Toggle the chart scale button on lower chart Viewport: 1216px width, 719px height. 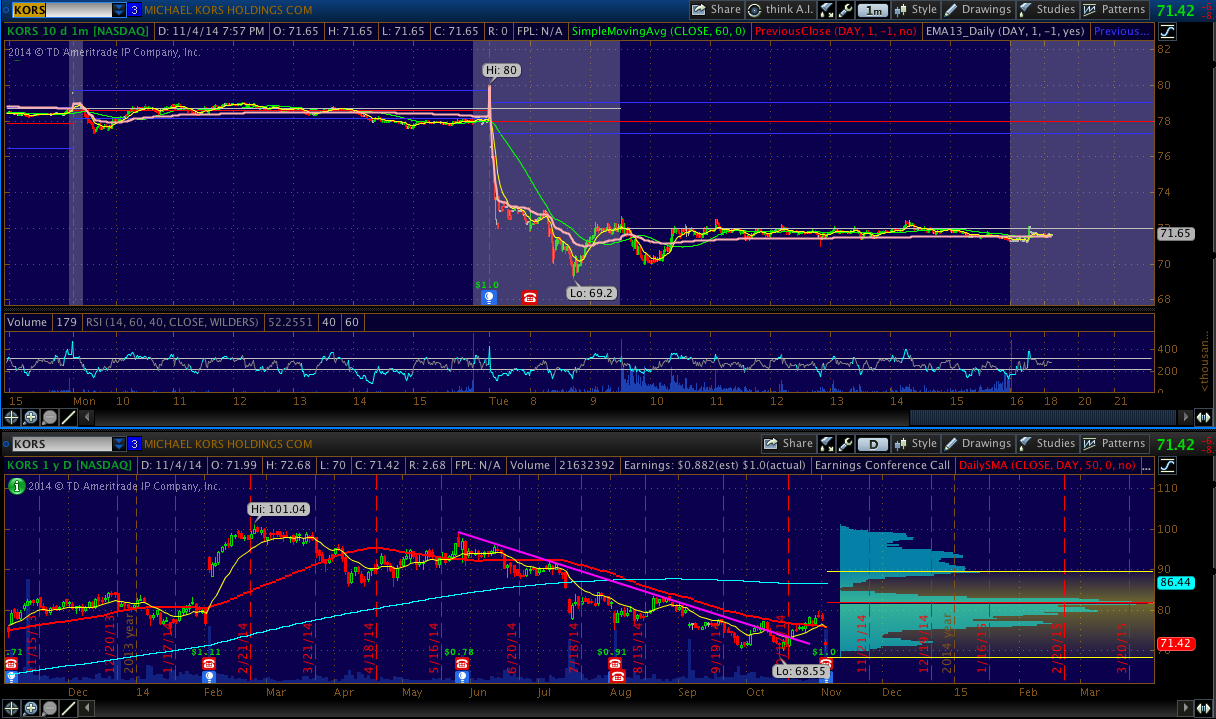click(1167, 465)
